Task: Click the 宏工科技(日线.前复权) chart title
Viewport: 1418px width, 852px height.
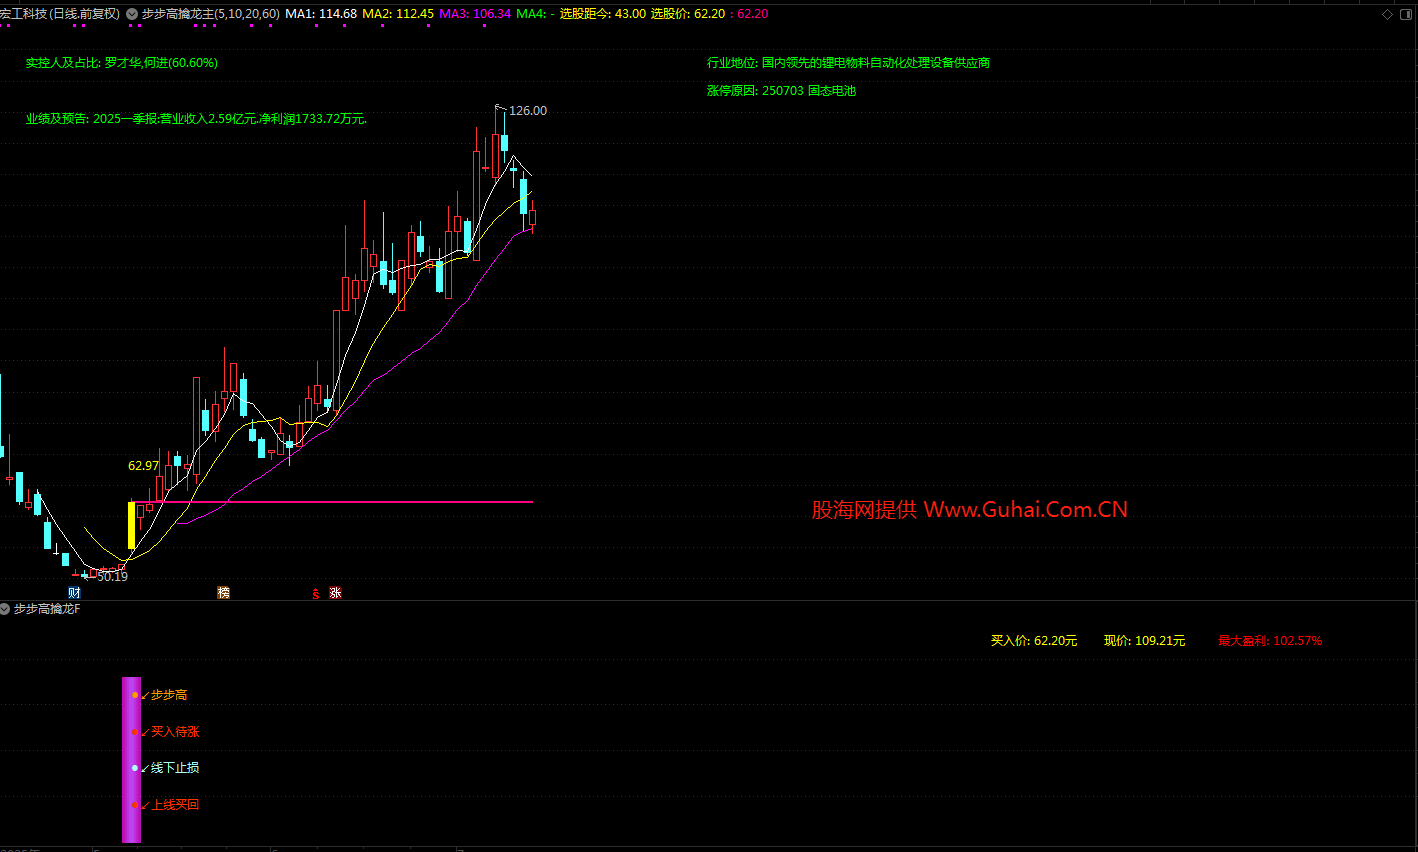Action: 60,14
